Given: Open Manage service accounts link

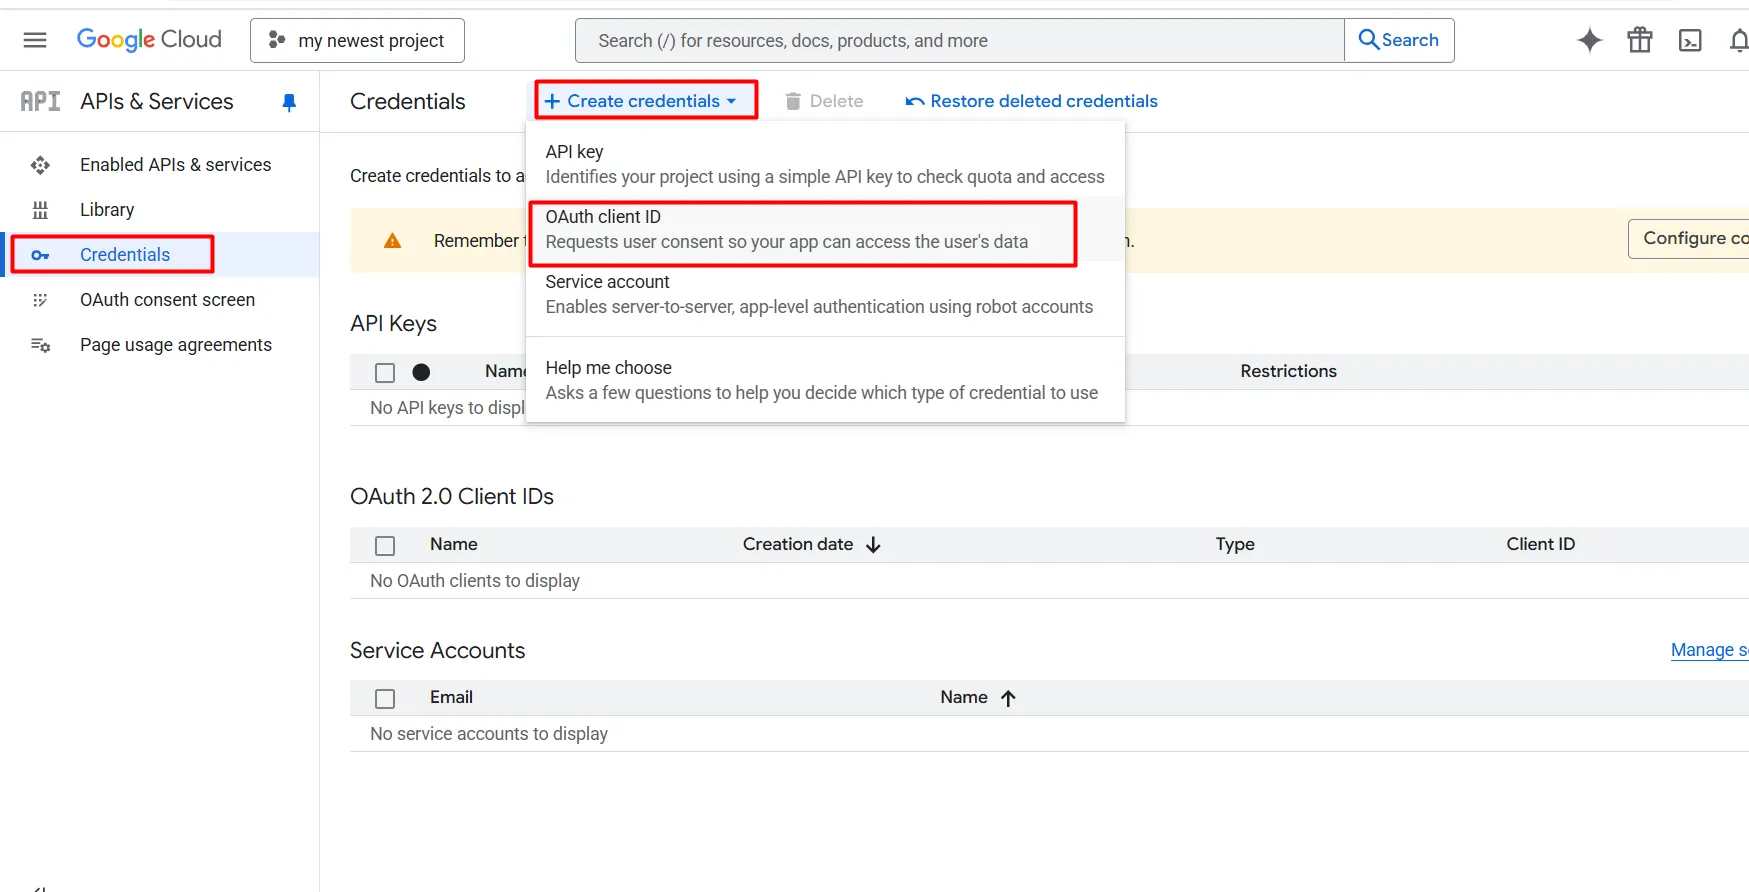Looking at the screenshot, I should pyautogui.click(x=1710, y=650).
